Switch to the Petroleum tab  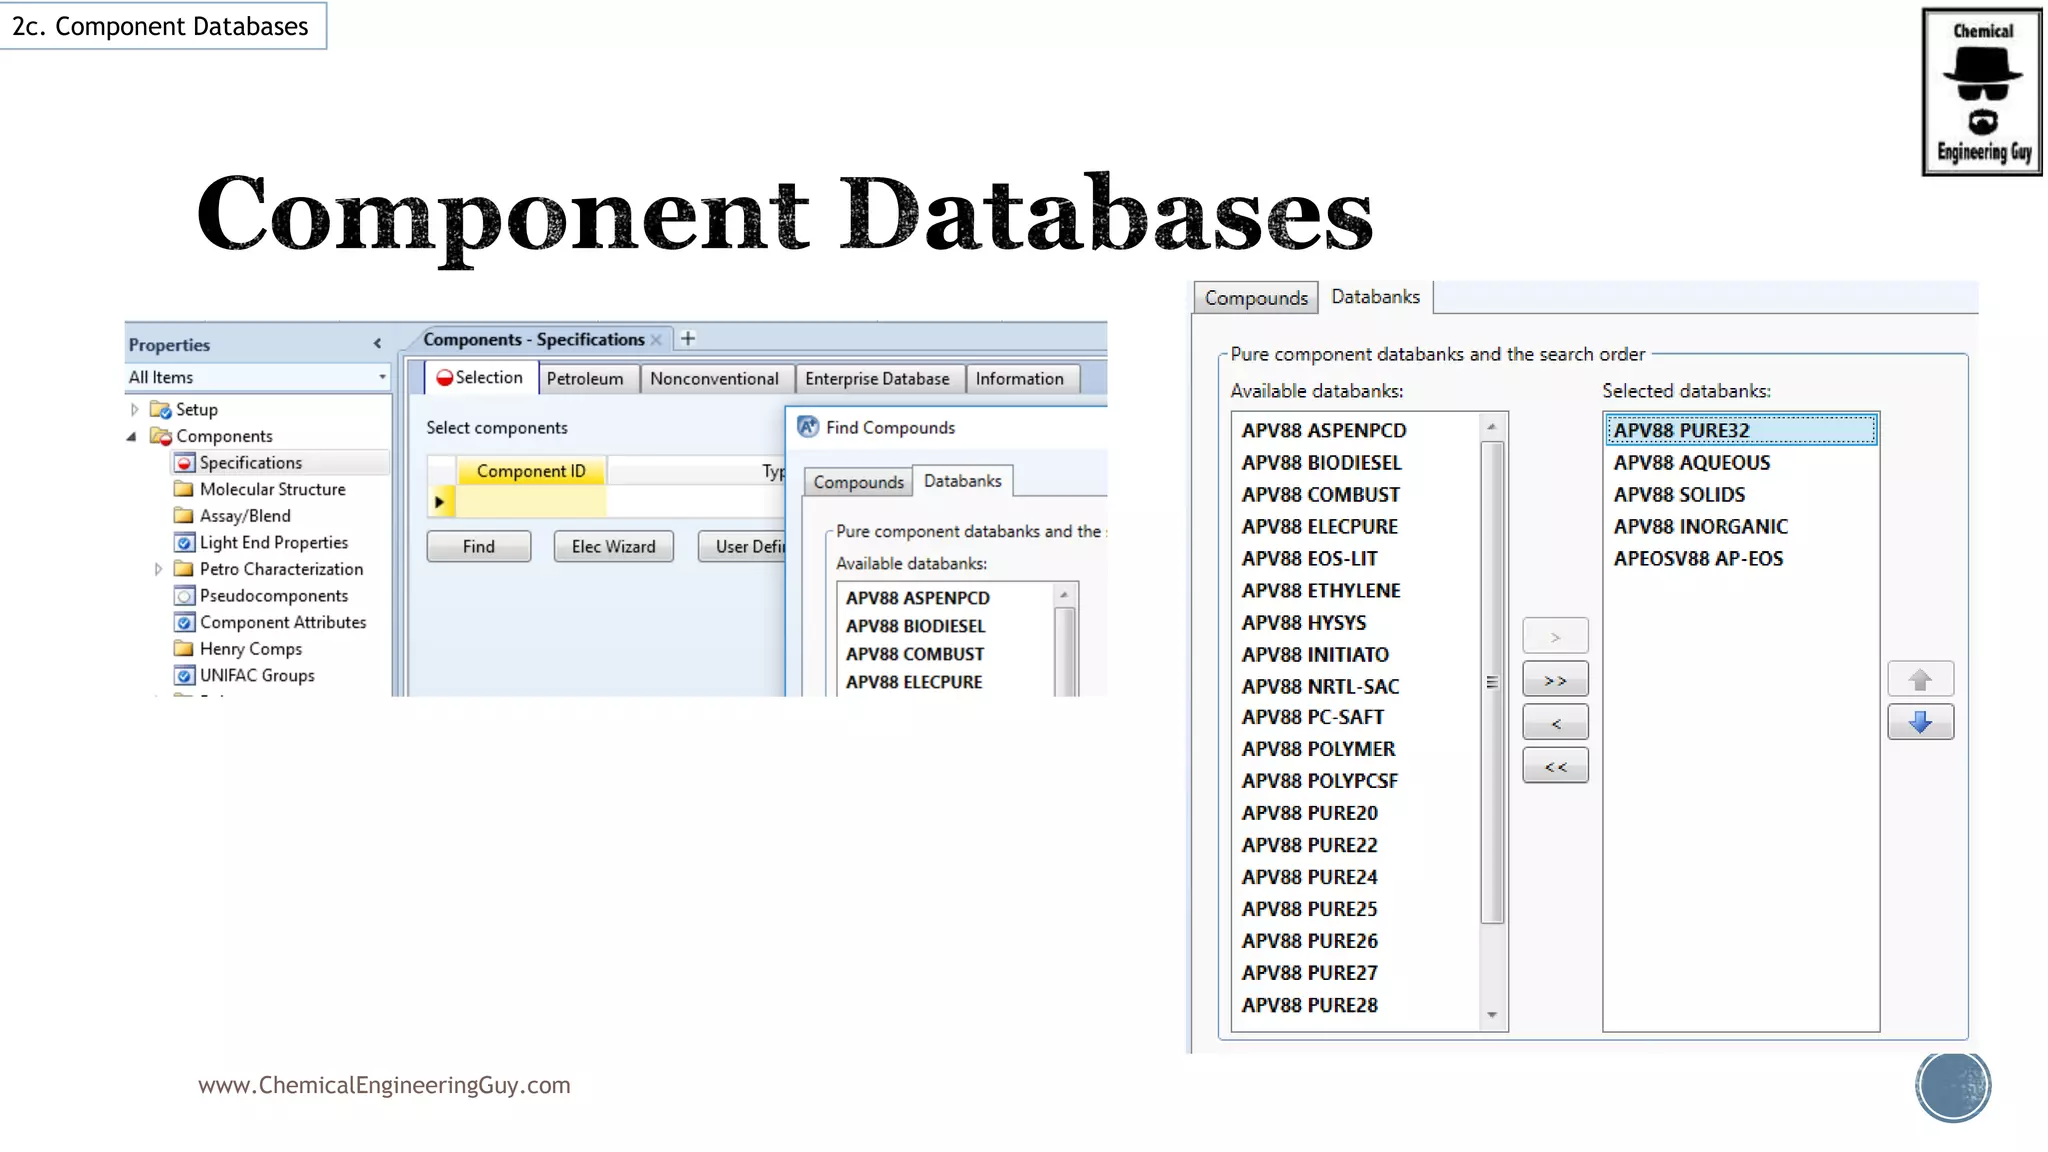click(585, 379)
